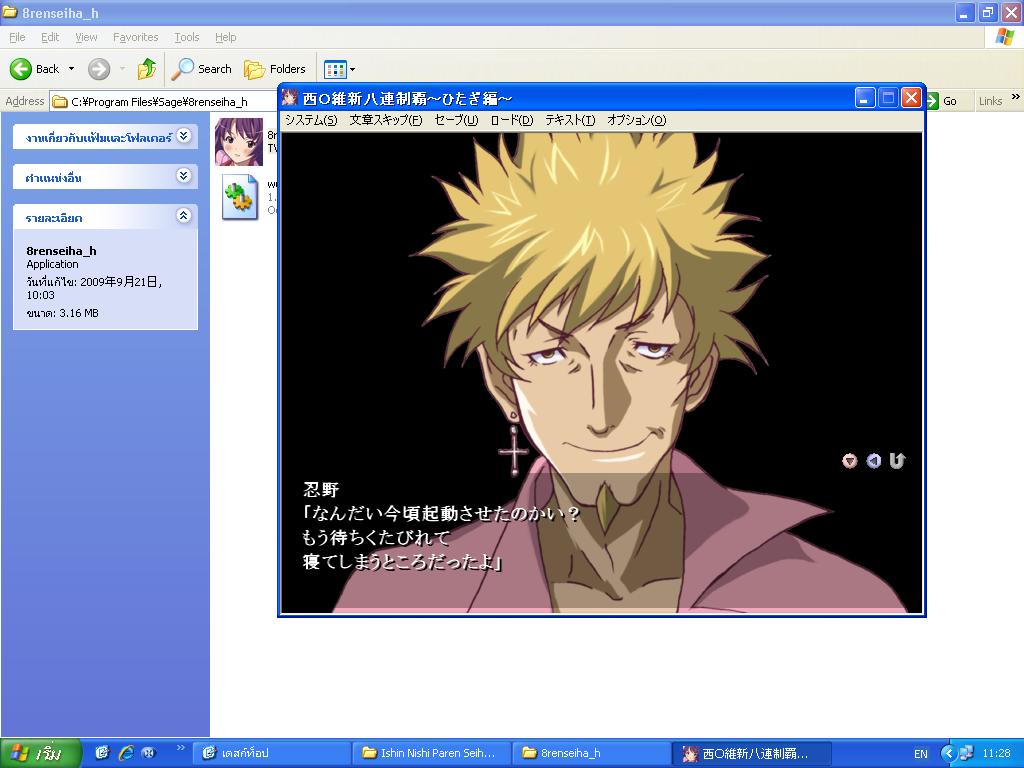This screenshot has width=1024, height=768.
Task: Click the 西○維新八連制覇 taskbar button
Action: pyautogui.click(x=752, y=753)
